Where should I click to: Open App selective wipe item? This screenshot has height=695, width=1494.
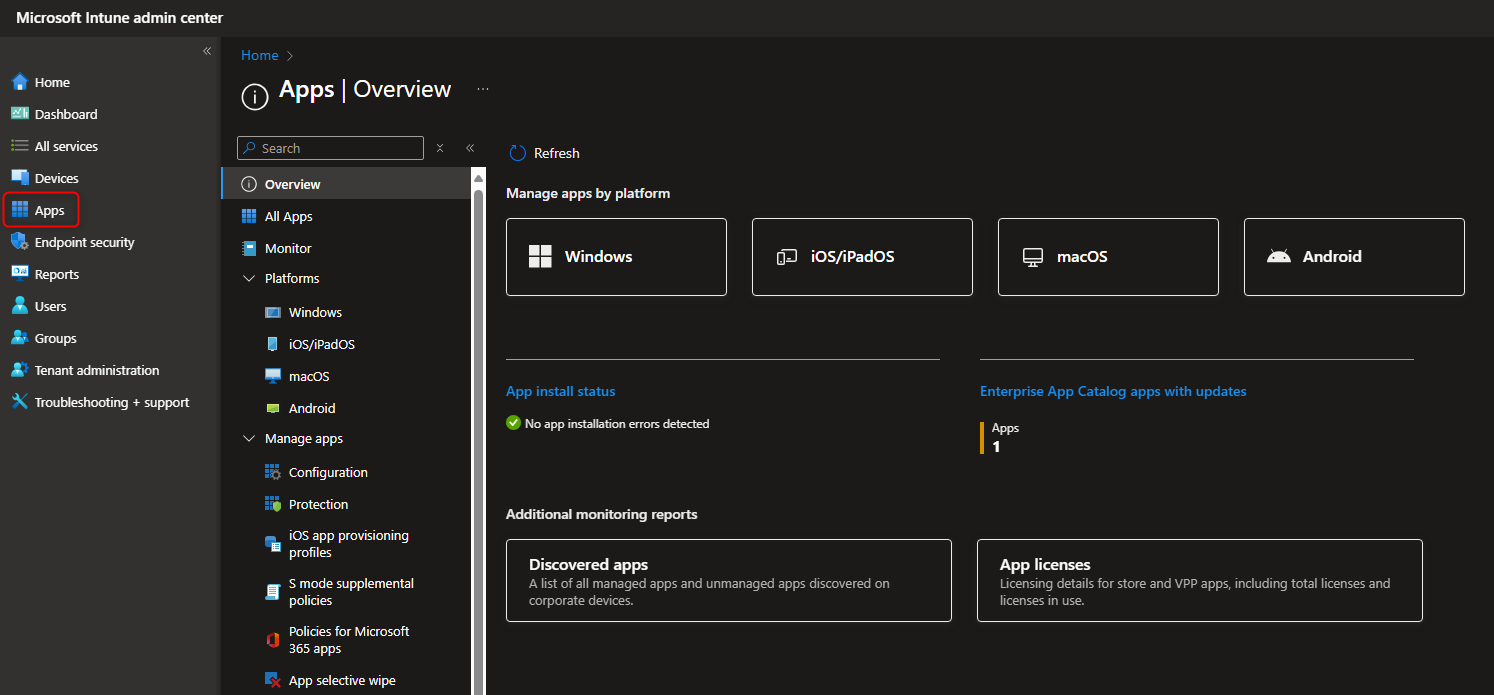[341, 680]
